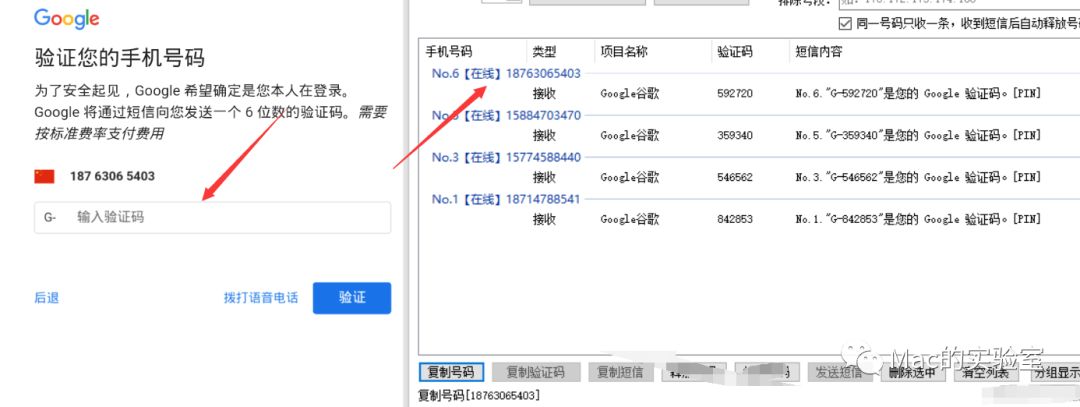Click verification code cell 842853
The width and height of the screenshot is (1080, 407).
(735, 220)
